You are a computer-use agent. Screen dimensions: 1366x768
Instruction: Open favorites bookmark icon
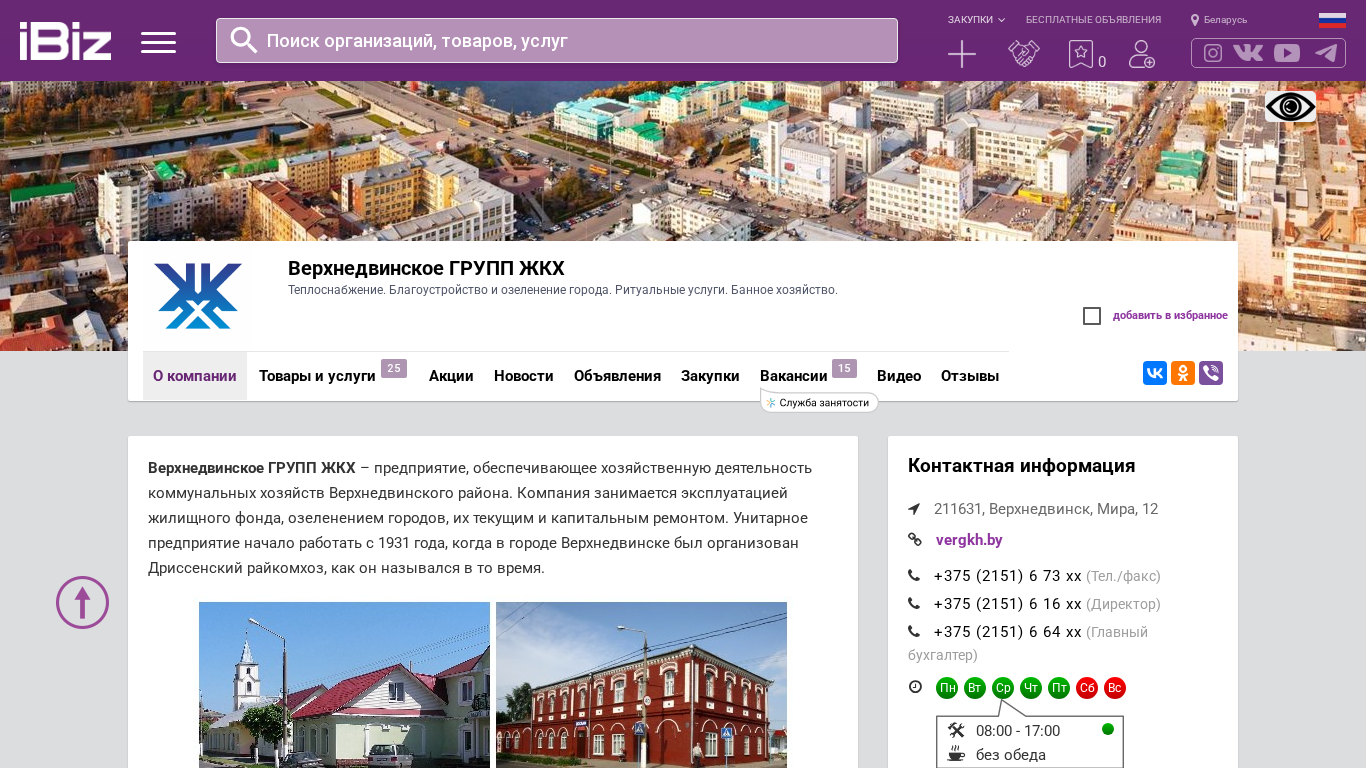[1080, 54]
